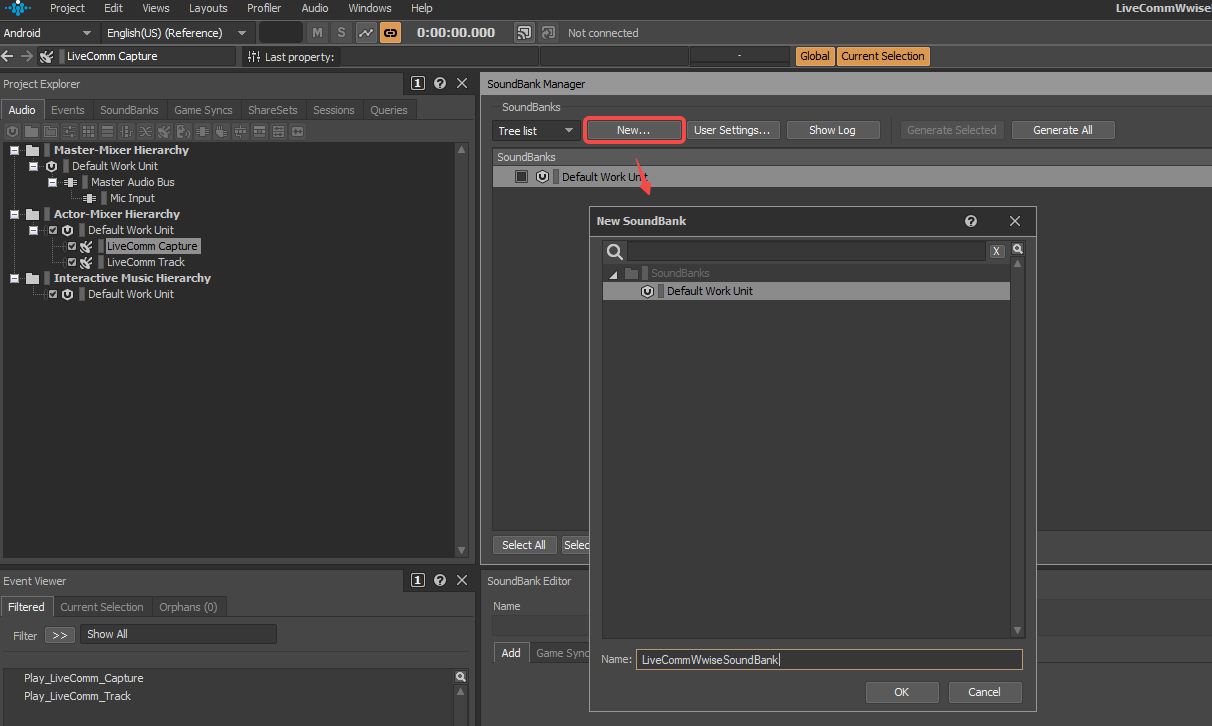Viewport: 1212px width, 726px height.
Task: Click the Last property mixer icon
Action: point(254,57)
